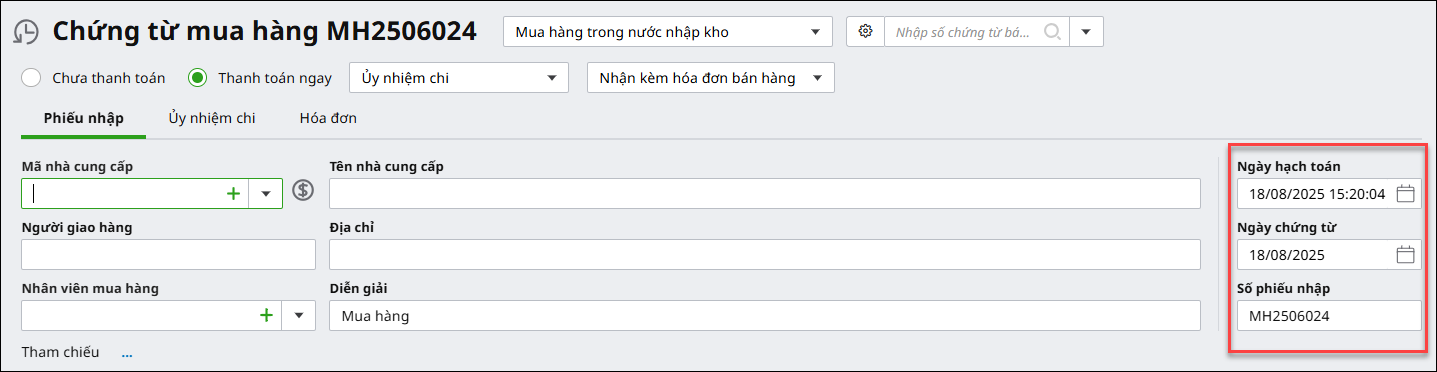Click the Số phiếu nhập field
The height and width of the screenshot is (372, 1437).
[1329, 316]
